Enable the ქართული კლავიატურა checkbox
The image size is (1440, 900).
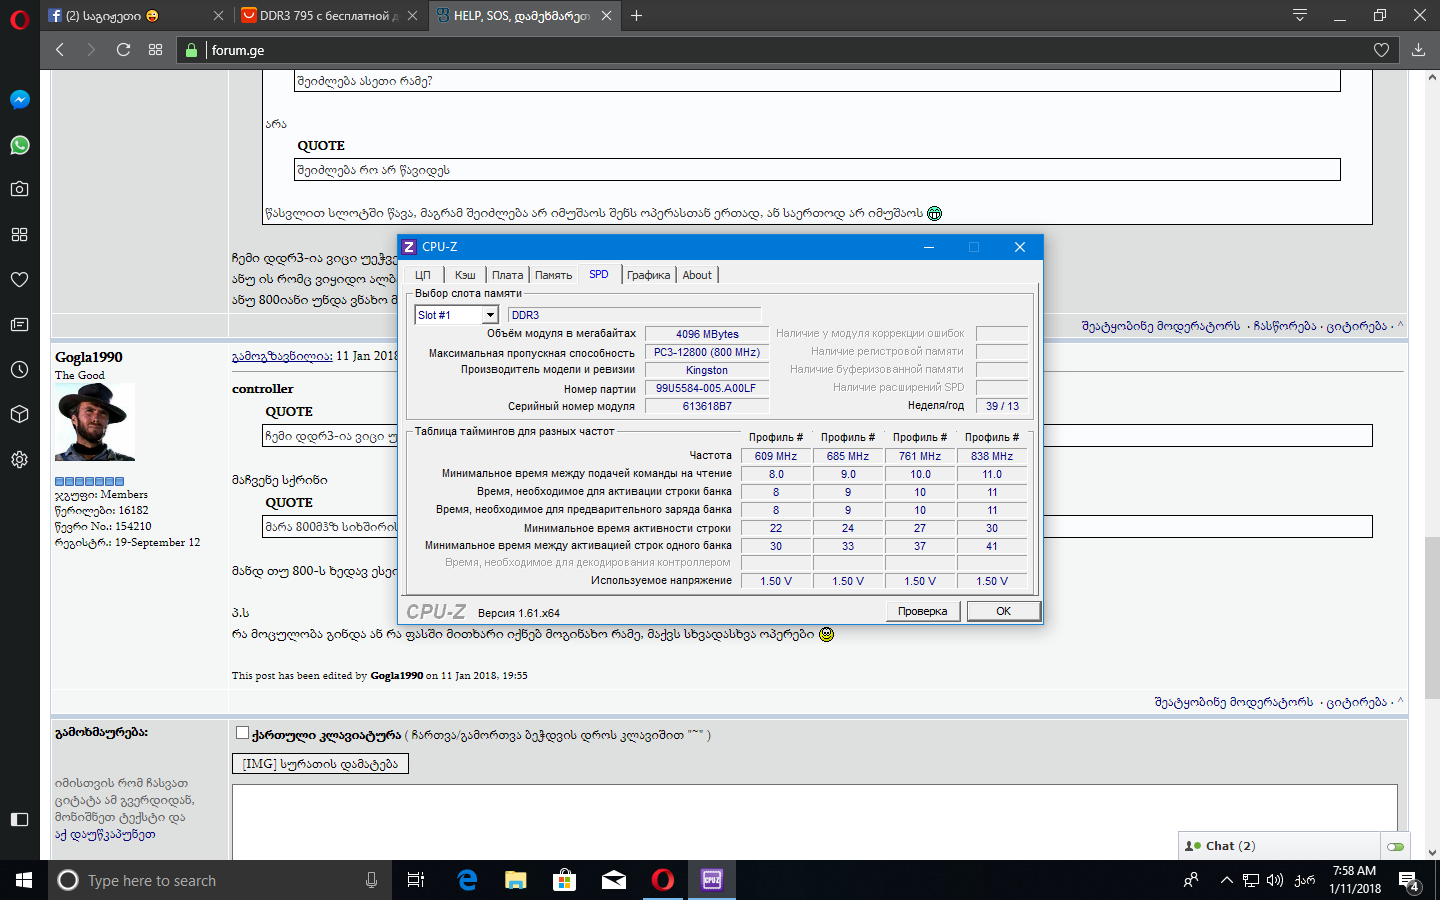(242, 732)
